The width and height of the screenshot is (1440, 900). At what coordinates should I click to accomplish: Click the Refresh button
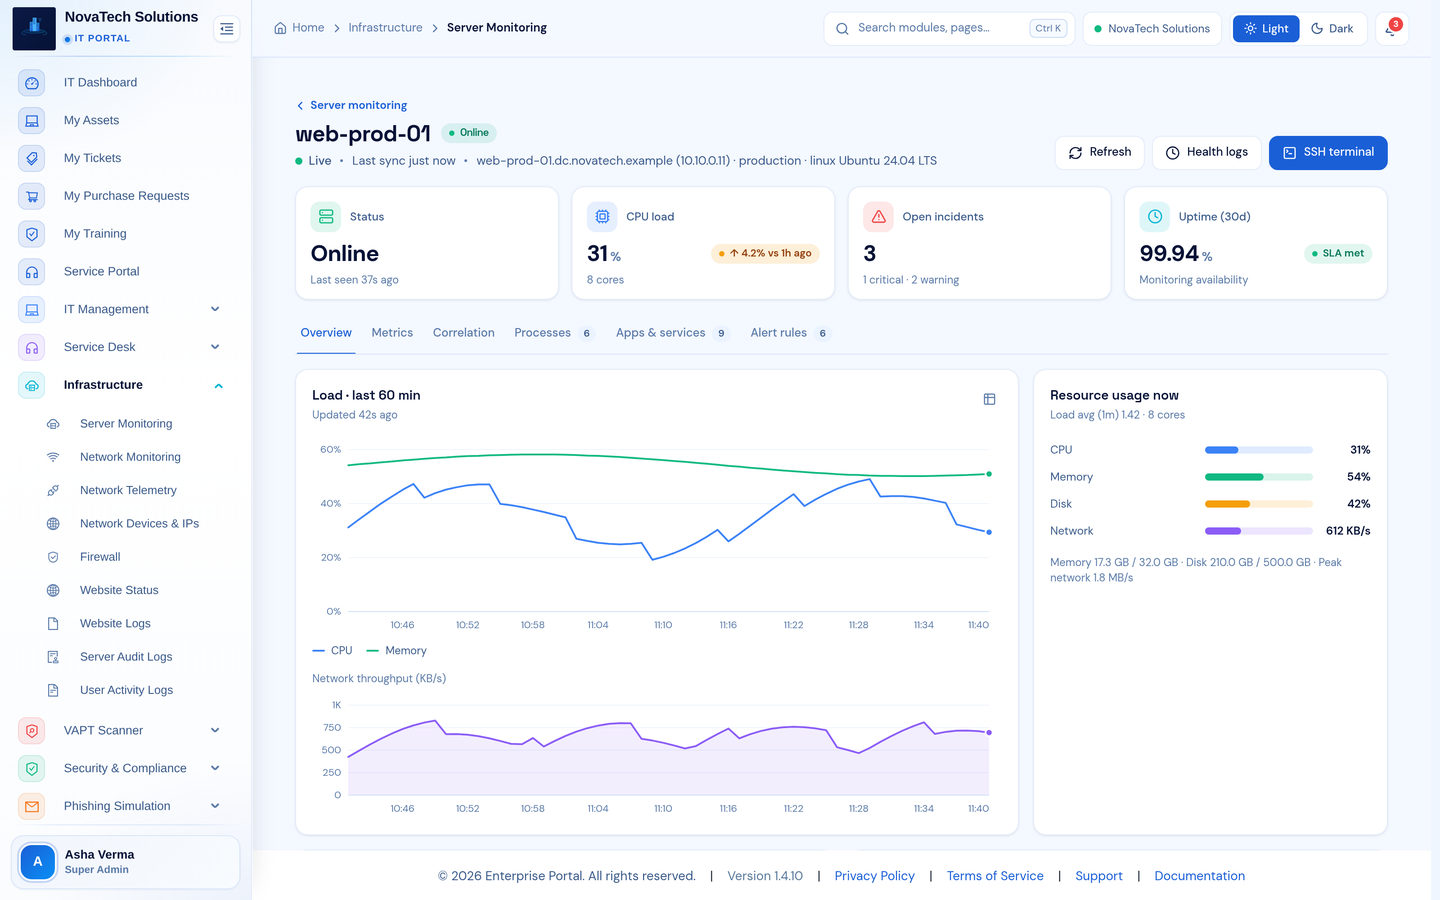1100,153
